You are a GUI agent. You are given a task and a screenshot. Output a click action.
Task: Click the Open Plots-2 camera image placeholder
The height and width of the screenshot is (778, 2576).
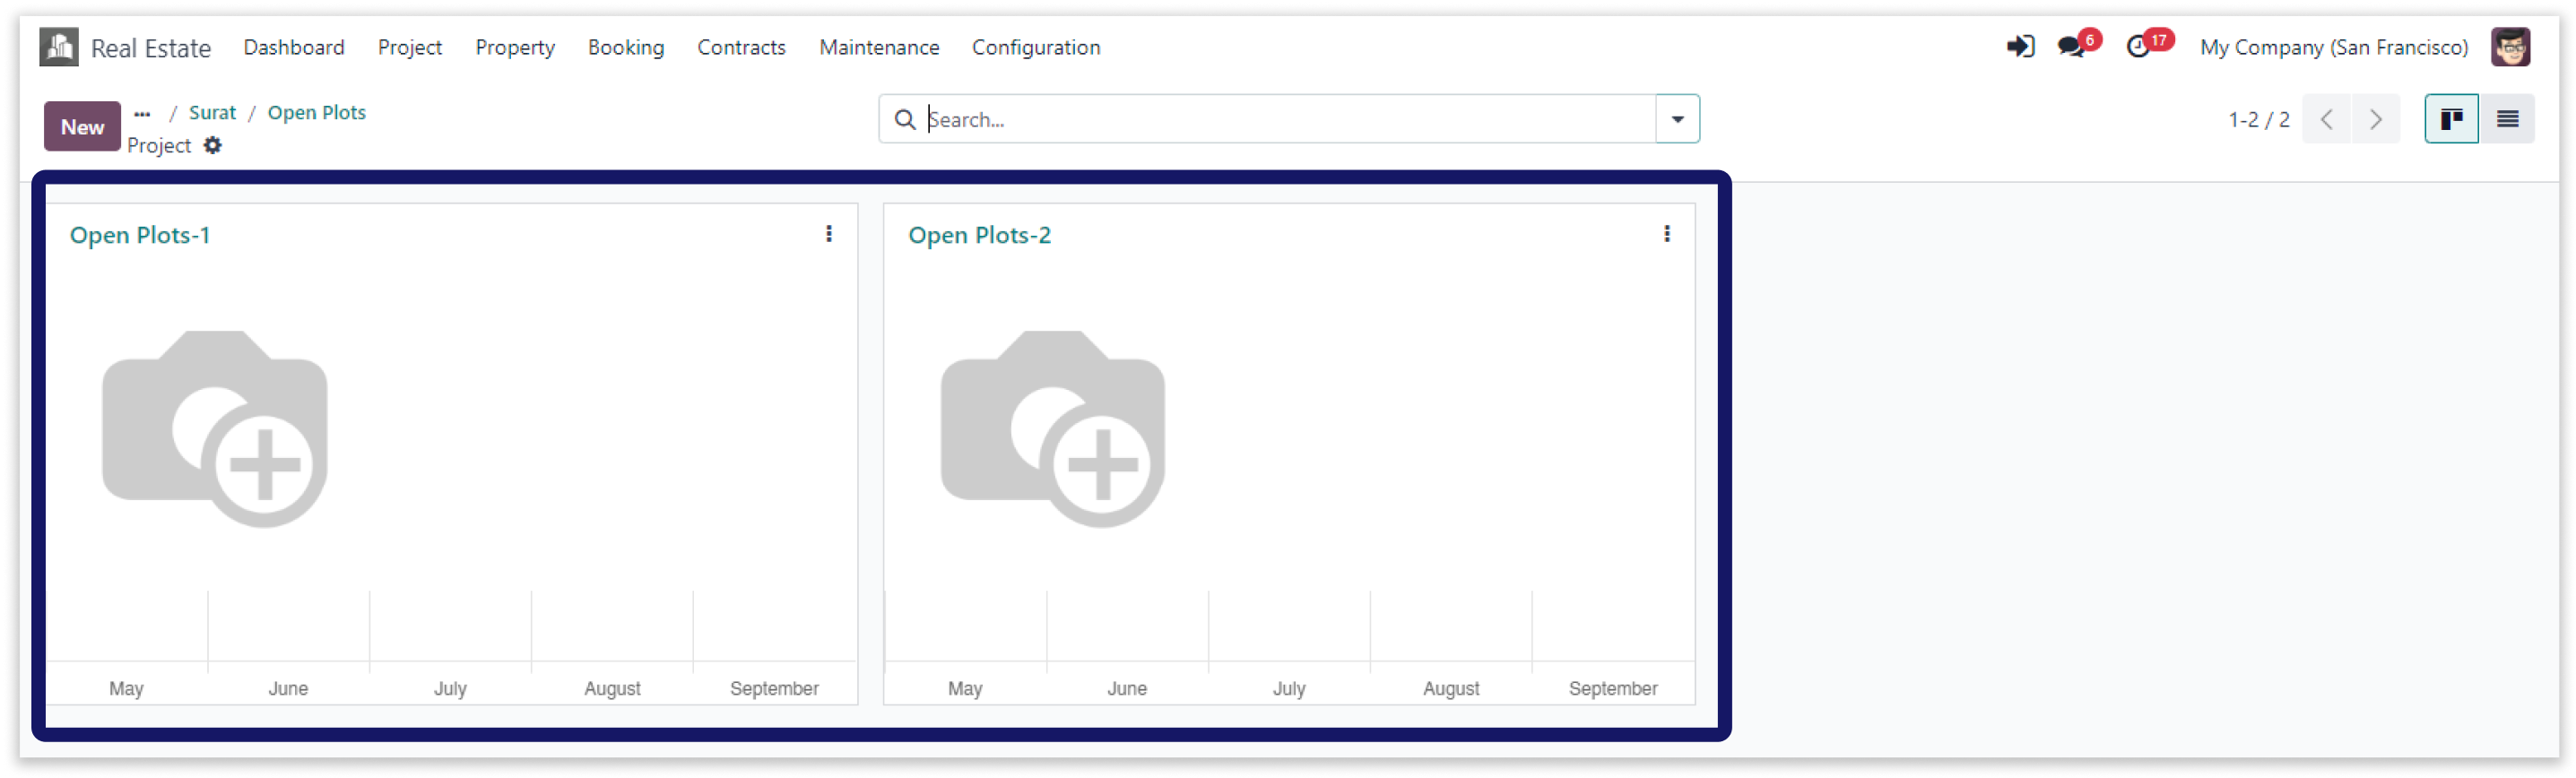coord(1053,429)
